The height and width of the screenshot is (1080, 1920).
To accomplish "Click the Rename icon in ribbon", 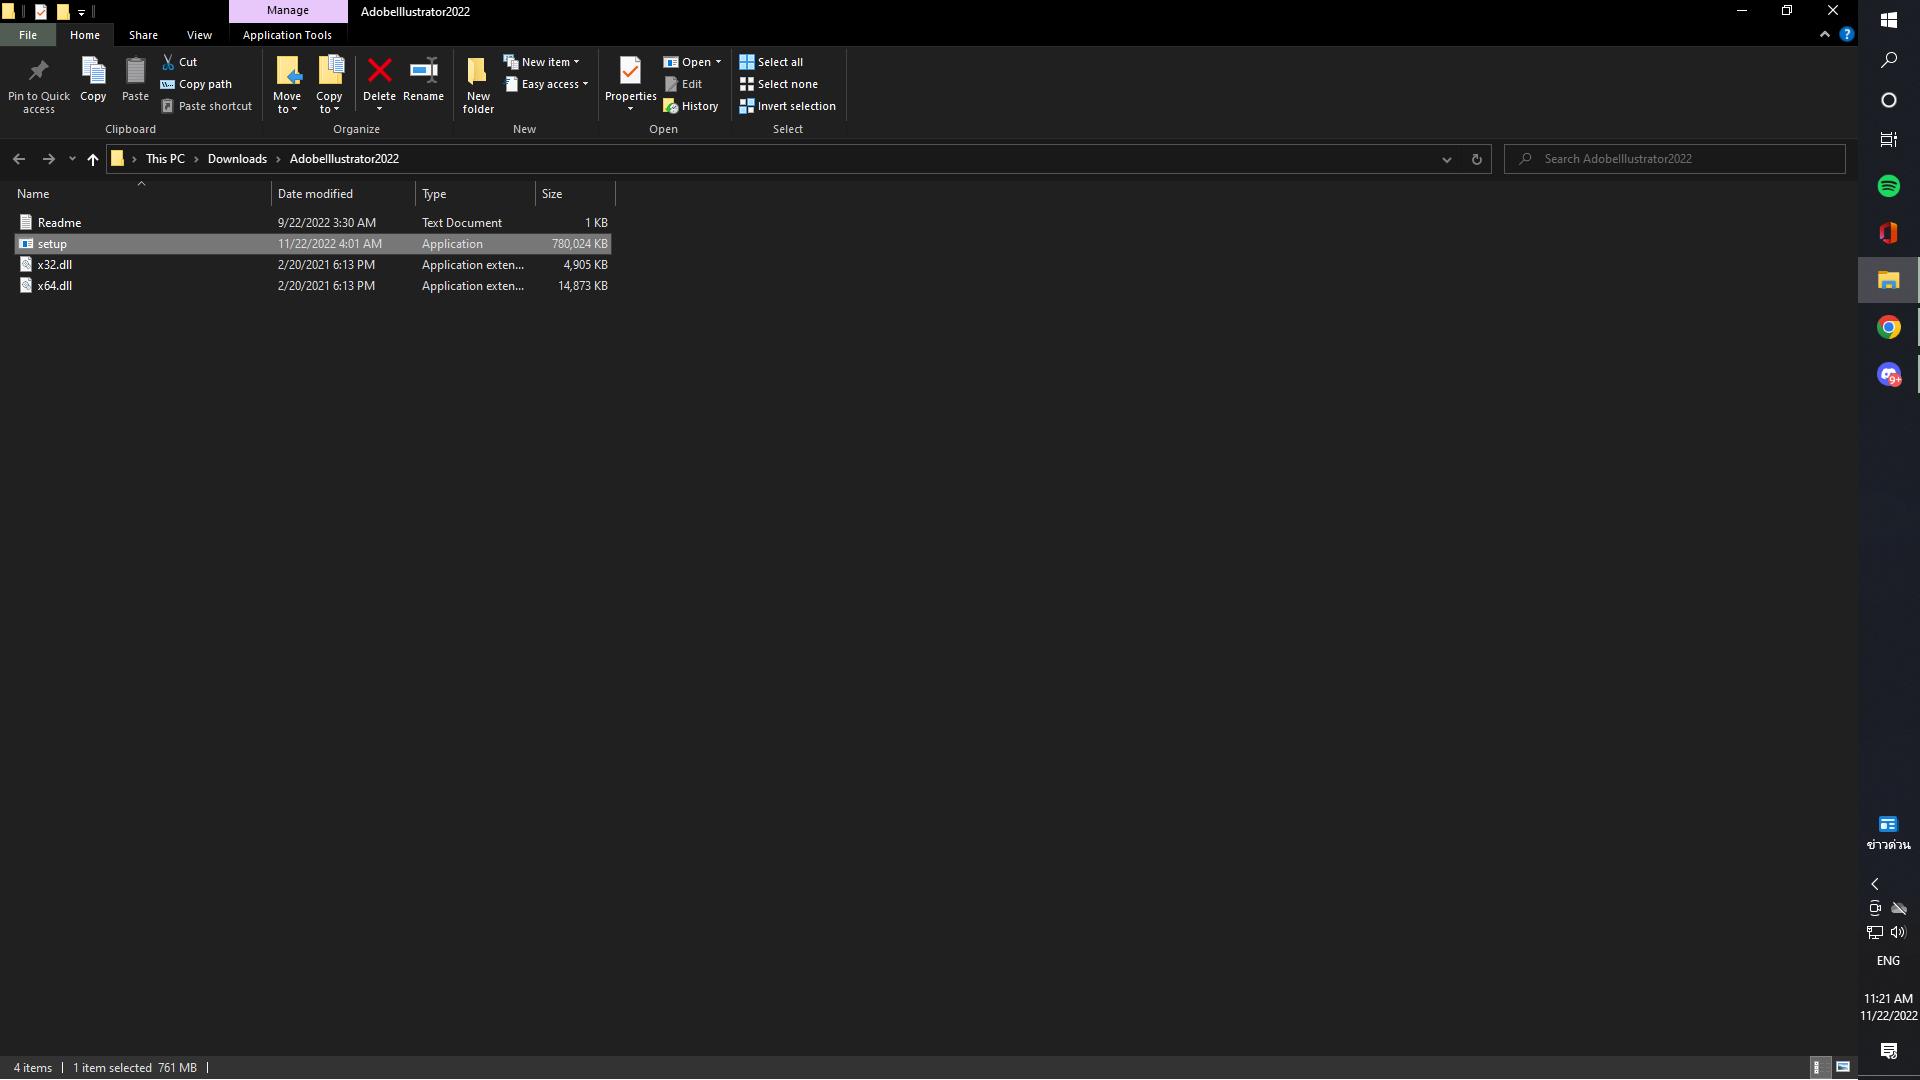I will [x=423, y=71].
